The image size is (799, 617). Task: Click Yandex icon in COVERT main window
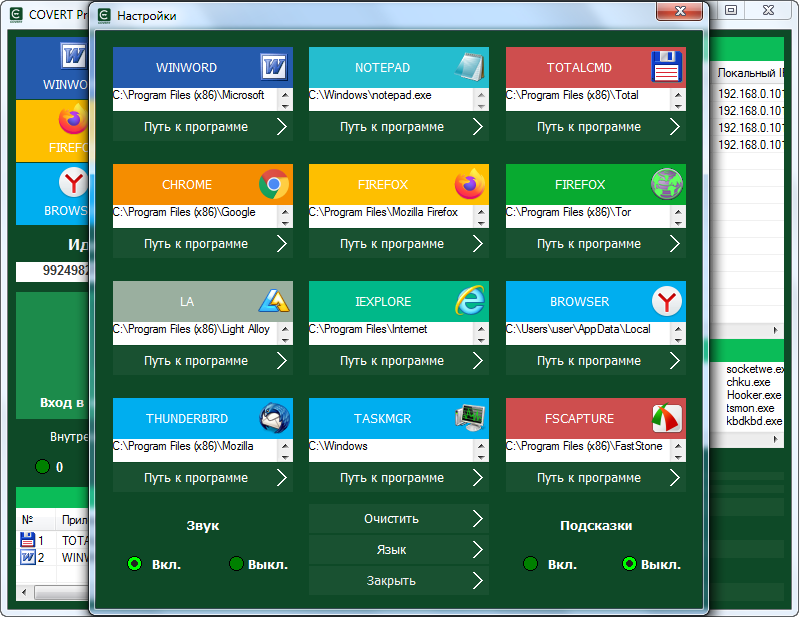click(x=74, y=182)
